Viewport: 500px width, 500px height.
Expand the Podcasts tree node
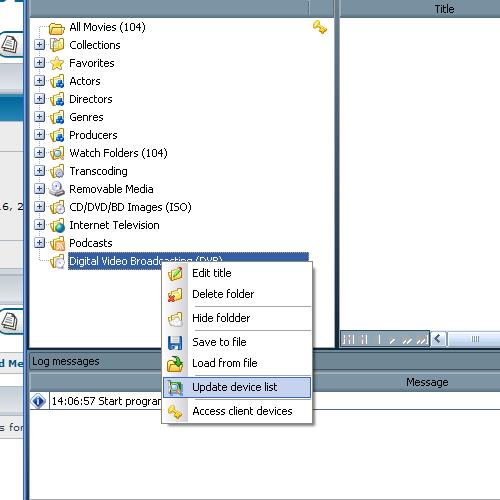tap(39, 243)
